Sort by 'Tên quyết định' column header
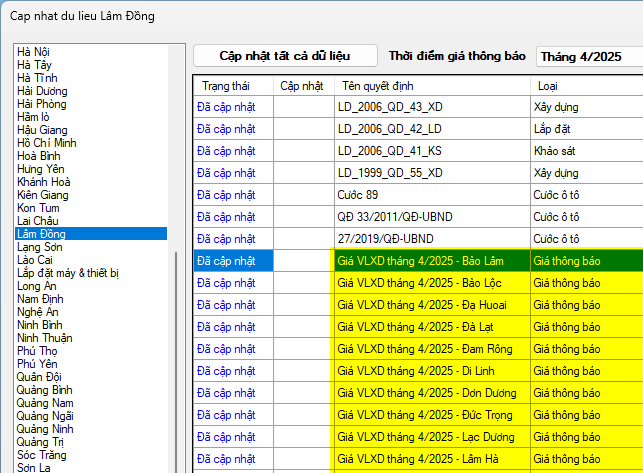This screenshot has width=643, height=473. 433,86
